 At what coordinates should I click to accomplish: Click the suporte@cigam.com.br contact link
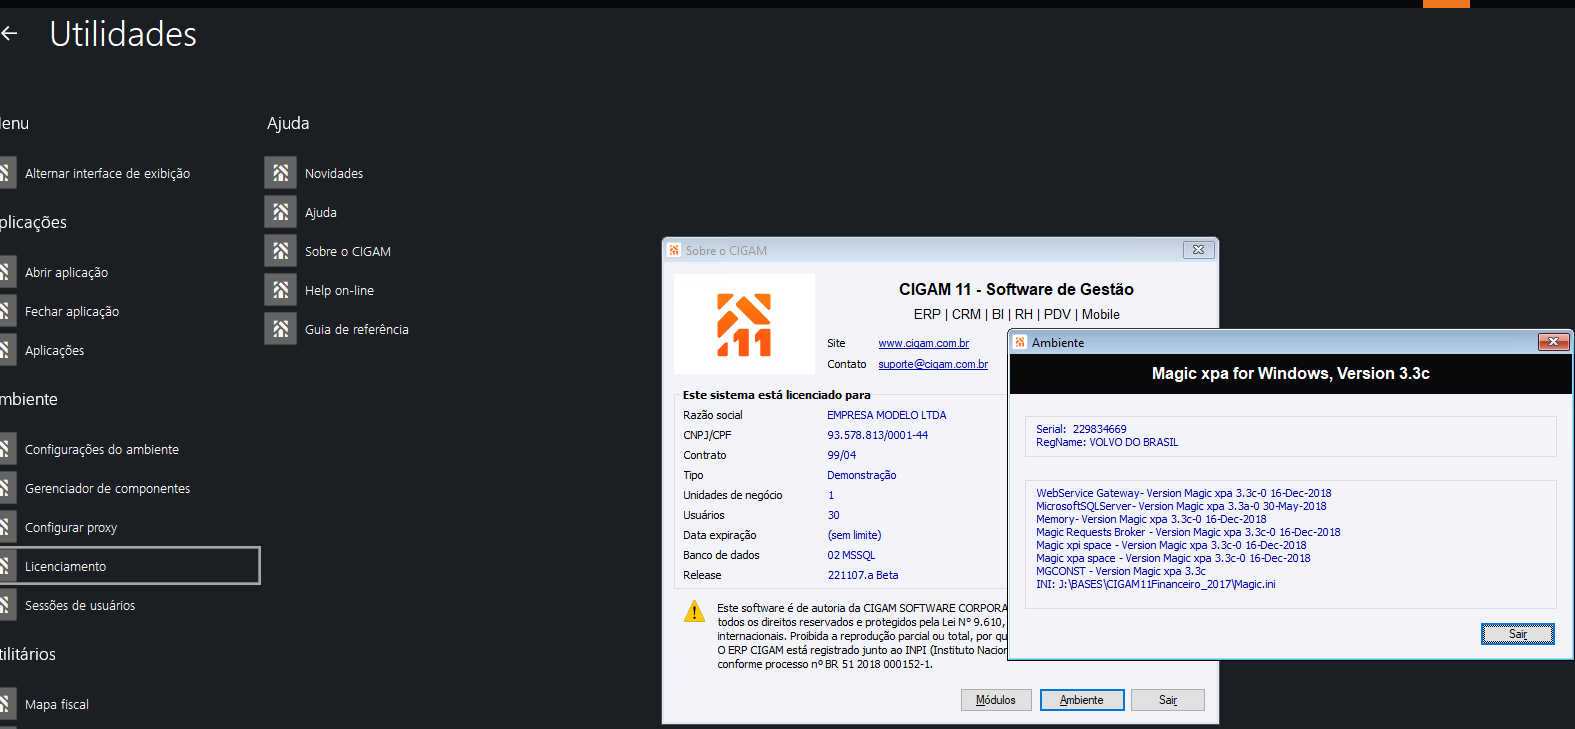click(x=933, y=364)
